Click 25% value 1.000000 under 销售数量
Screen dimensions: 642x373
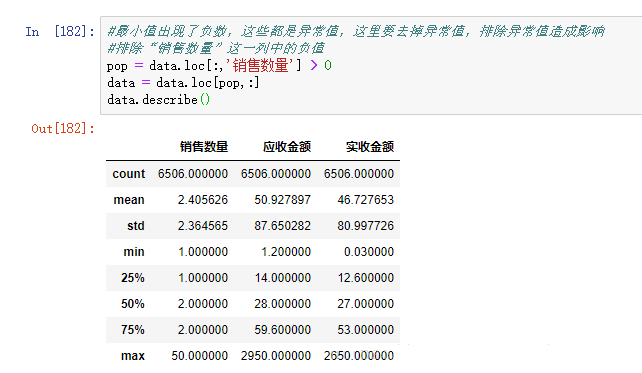click(x=203, y=278)
